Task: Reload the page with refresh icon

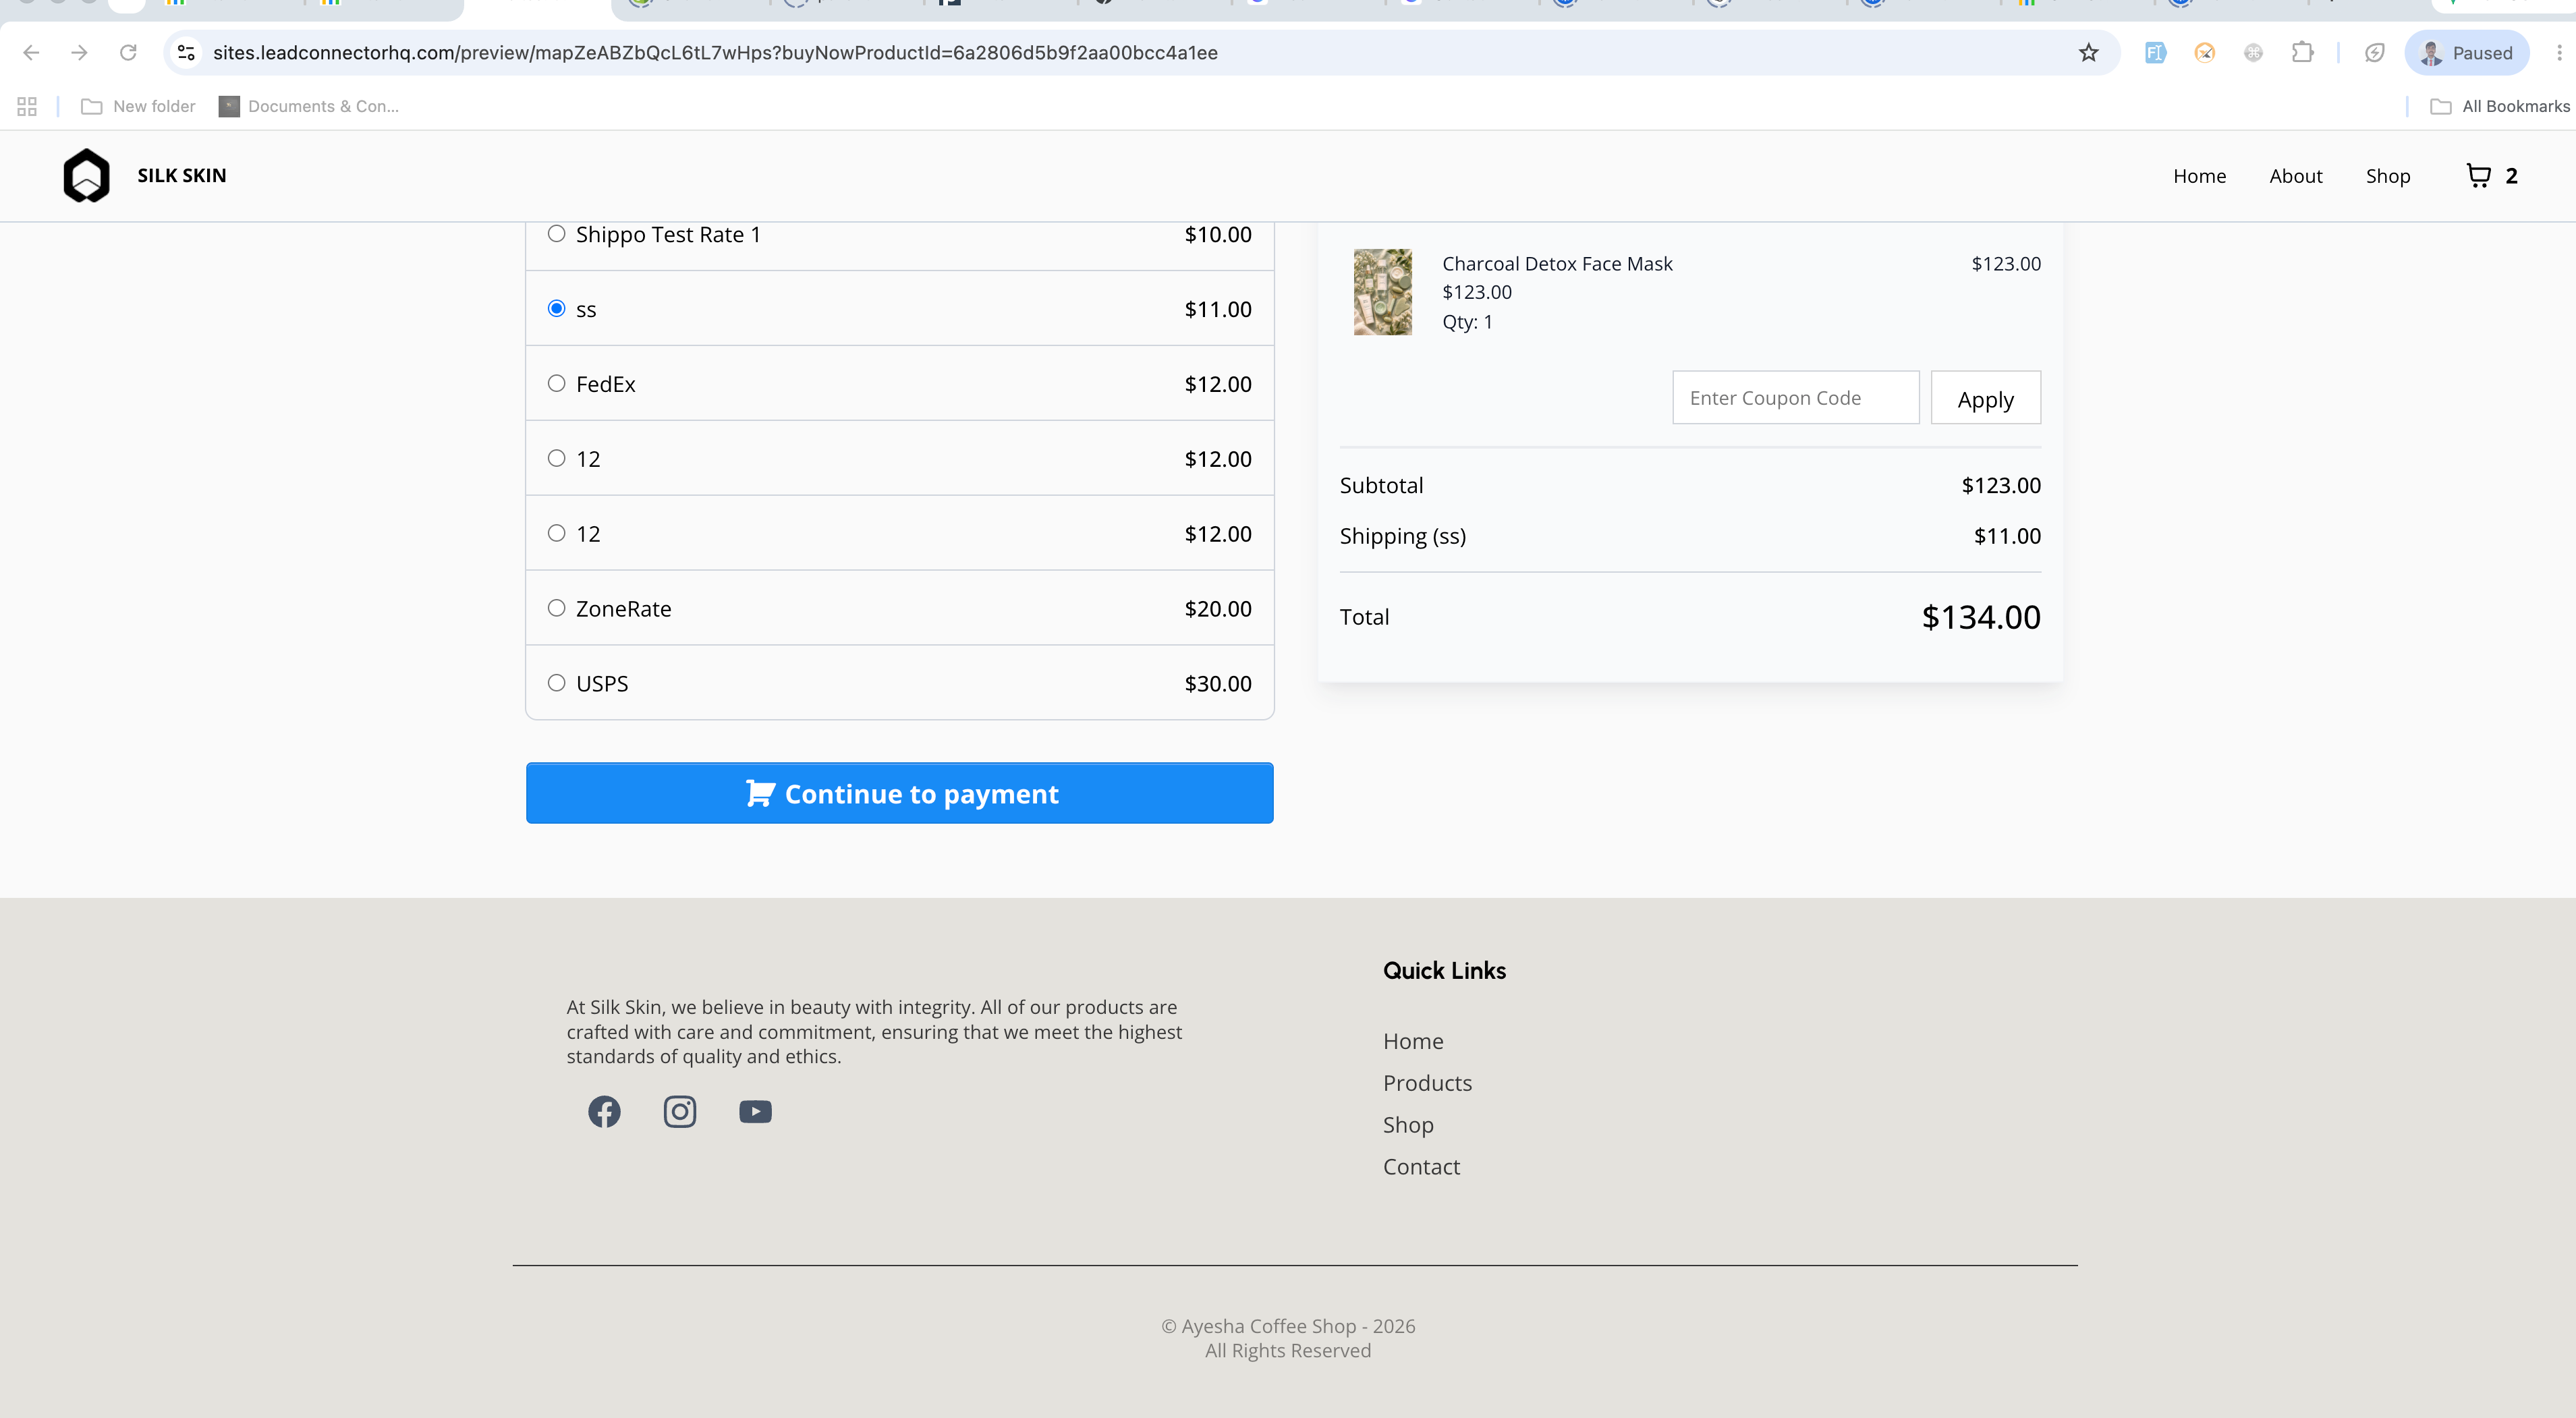Action: point(128,53)
